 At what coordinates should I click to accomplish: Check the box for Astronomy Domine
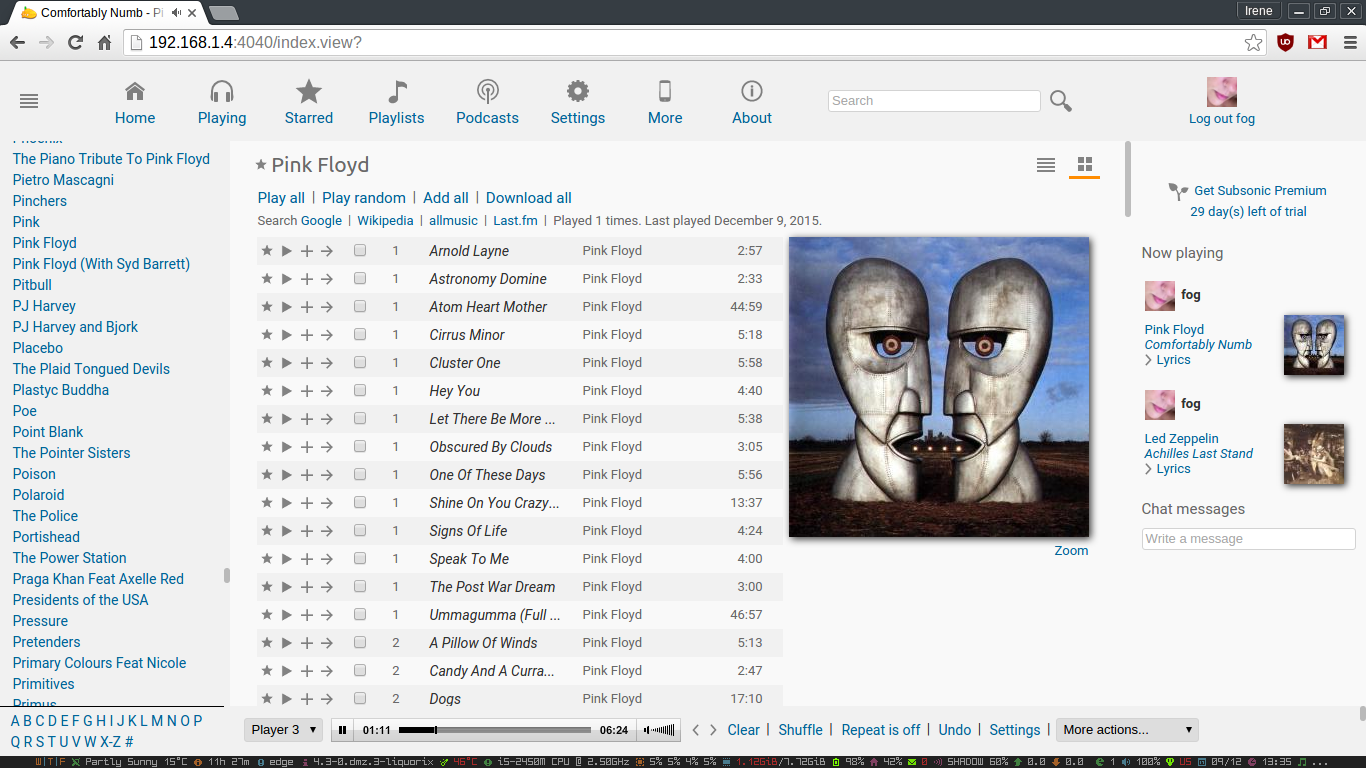(360, 279)
